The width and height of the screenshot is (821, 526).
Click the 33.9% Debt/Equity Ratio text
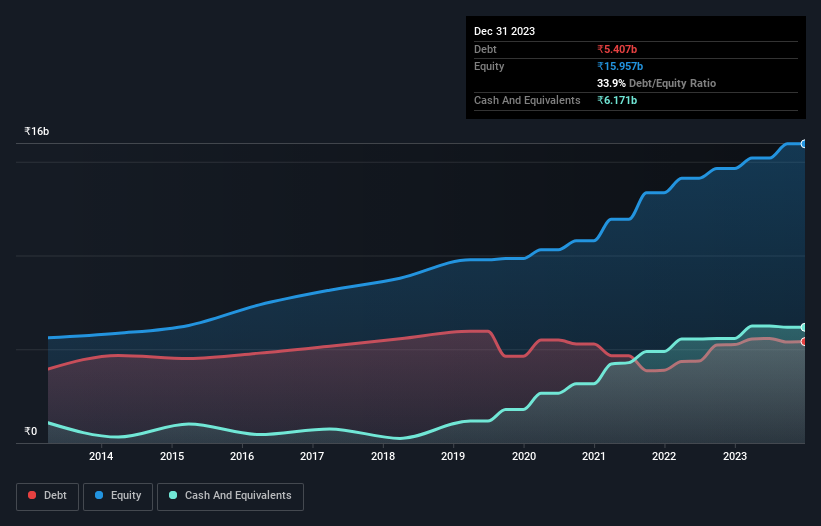pyautogui.click(x=657, y=83)
